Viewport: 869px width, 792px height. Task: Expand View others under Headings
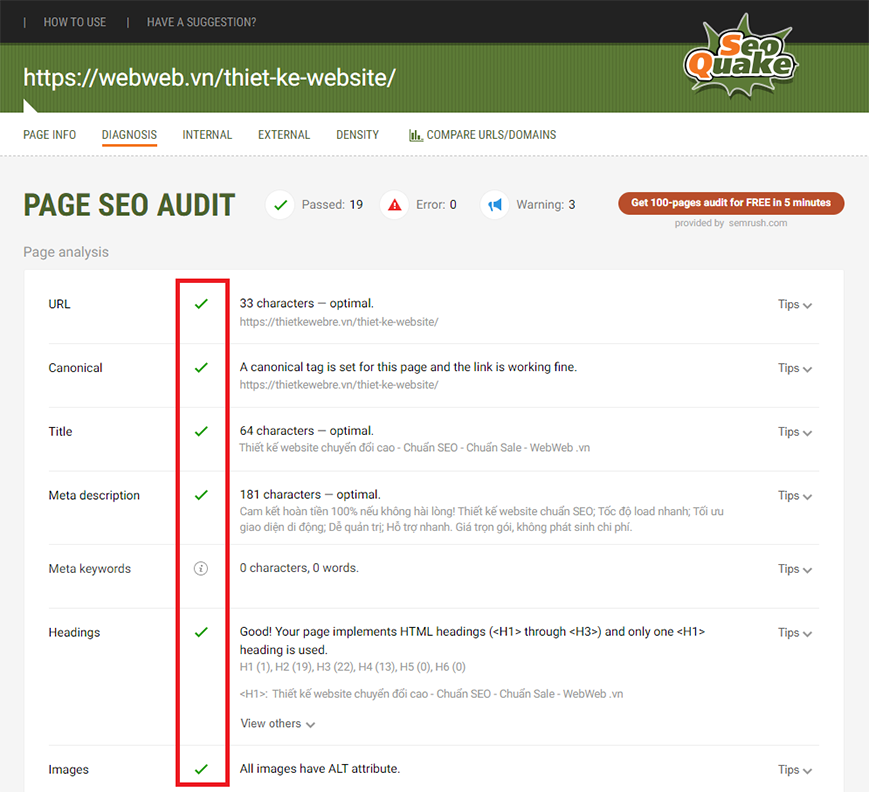point(277,724)
